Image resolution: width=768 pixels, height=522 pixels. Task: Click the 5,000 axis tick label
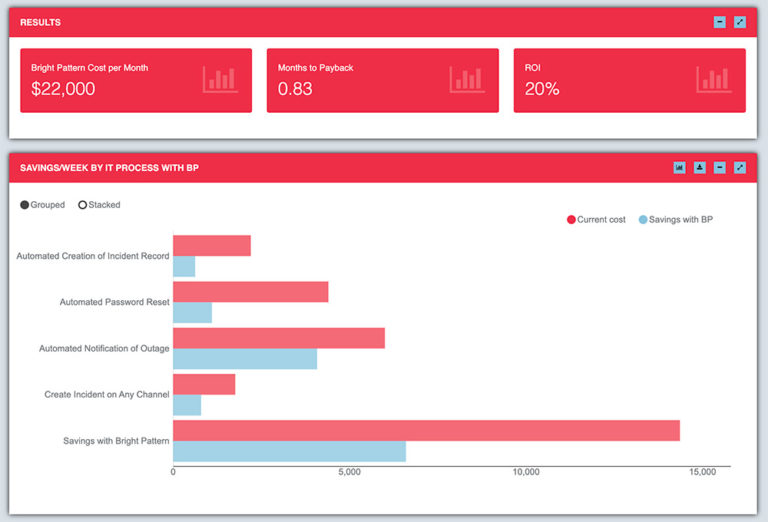tap(349, 472)
